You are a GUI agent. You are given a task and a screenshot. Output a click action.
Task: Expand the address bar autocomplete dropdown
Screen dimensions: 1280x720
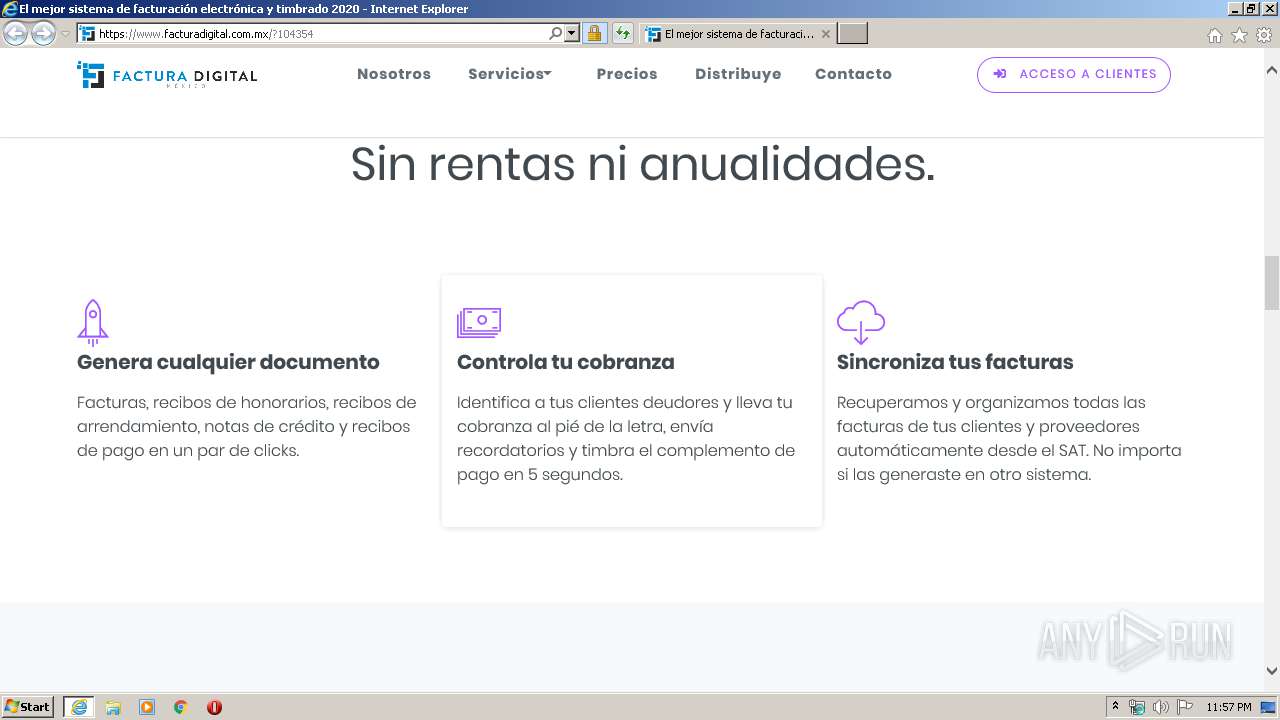572,34
